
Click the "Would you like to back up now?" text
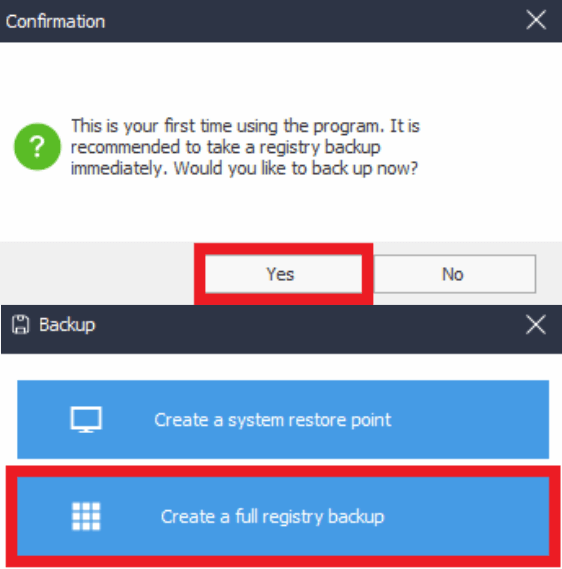coord(296,168)
